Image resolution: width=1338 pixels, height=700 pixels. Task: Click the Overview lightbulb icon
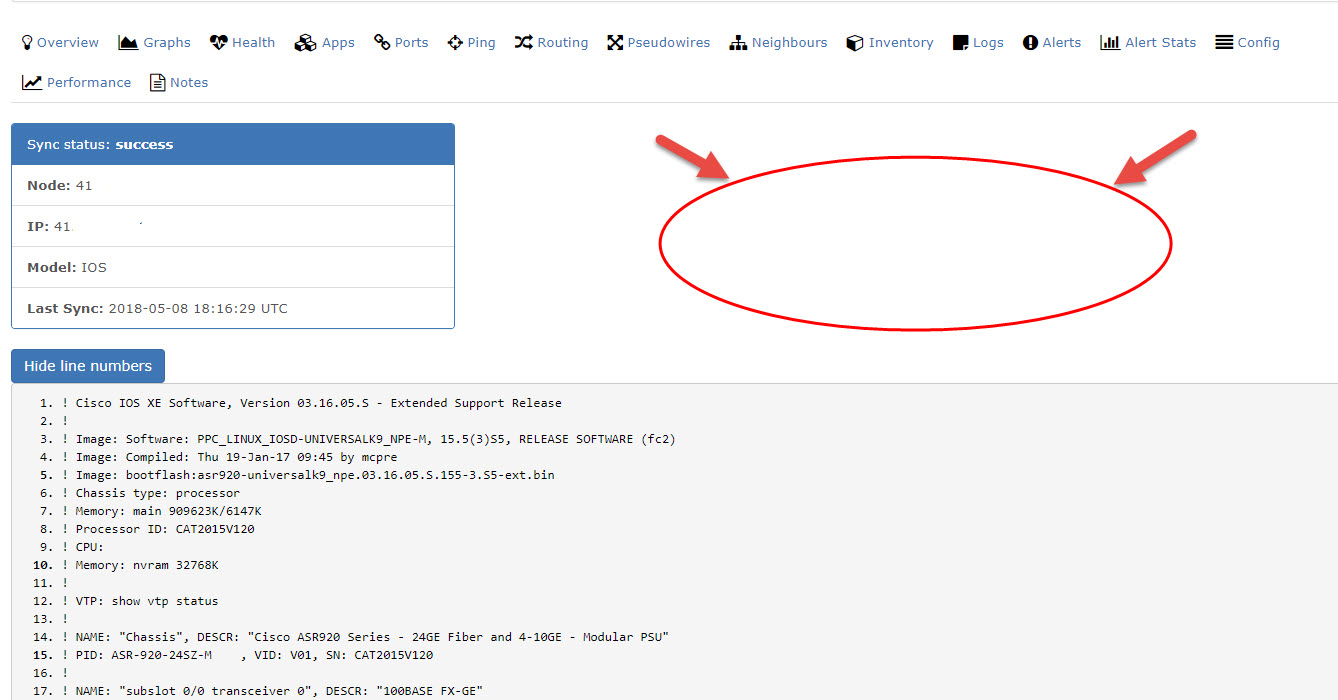click(x=27, y=42)
